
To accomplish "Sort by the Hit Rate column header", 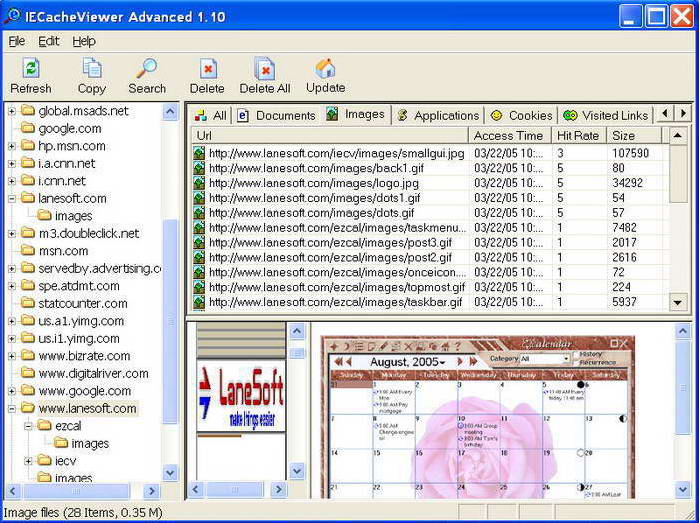I will [x=579, y=136].
